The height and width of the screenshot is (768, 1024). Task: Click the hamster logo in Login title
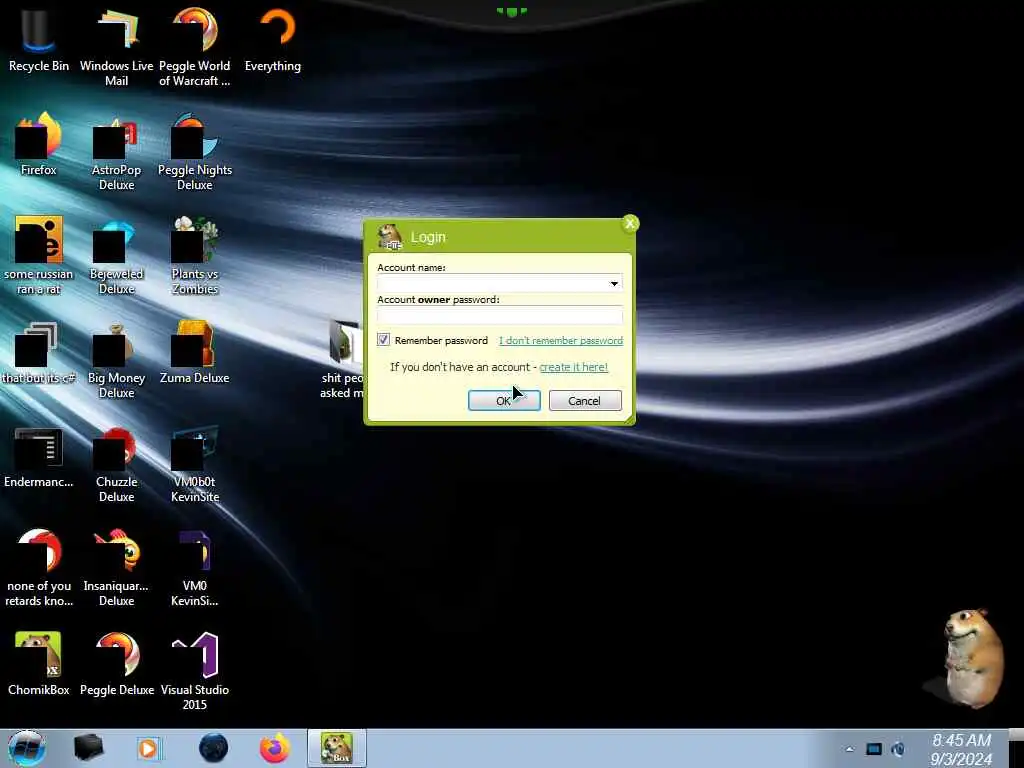pos(390,237)
